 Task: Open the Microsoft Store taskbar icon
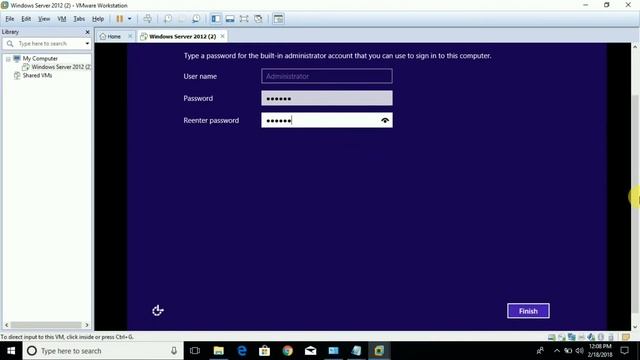(x=264, y=351)
